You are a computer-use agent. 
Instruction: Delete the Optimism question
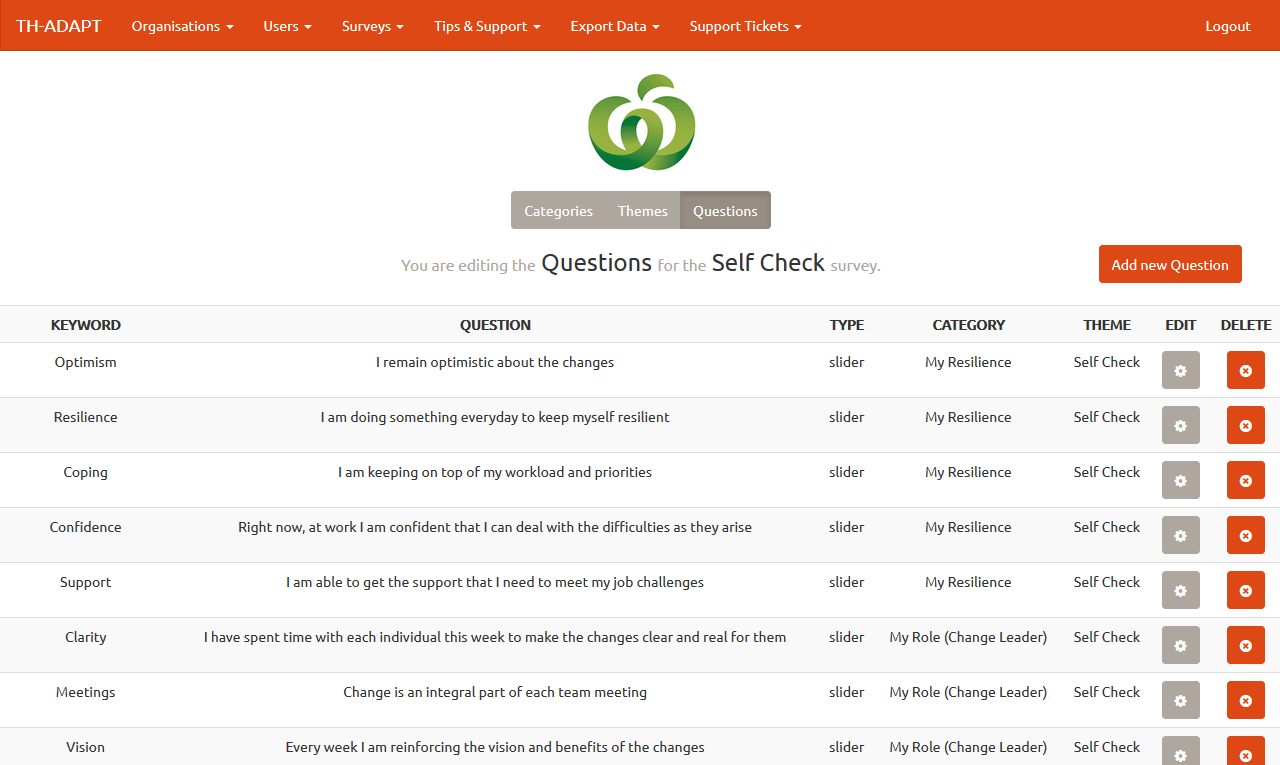(1246, 370)
